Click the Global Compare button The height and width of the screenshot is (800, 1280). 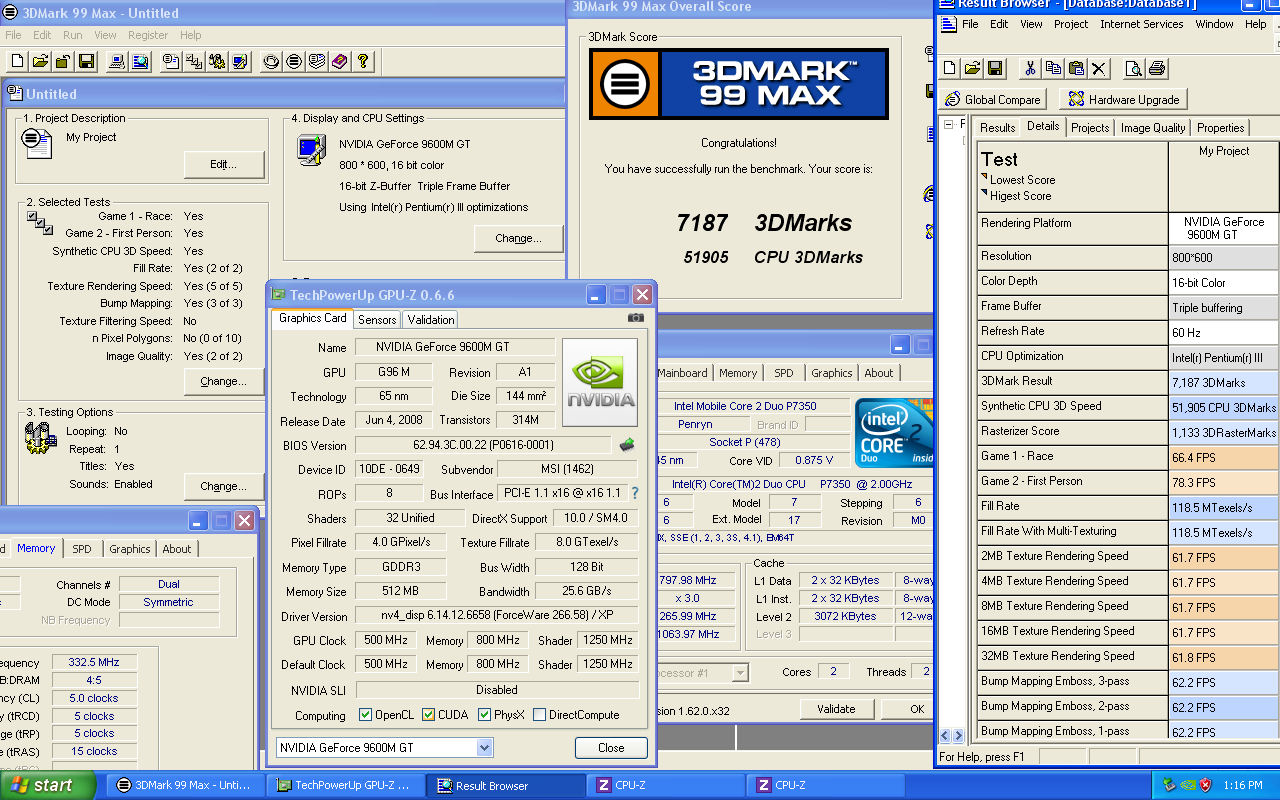993,99
